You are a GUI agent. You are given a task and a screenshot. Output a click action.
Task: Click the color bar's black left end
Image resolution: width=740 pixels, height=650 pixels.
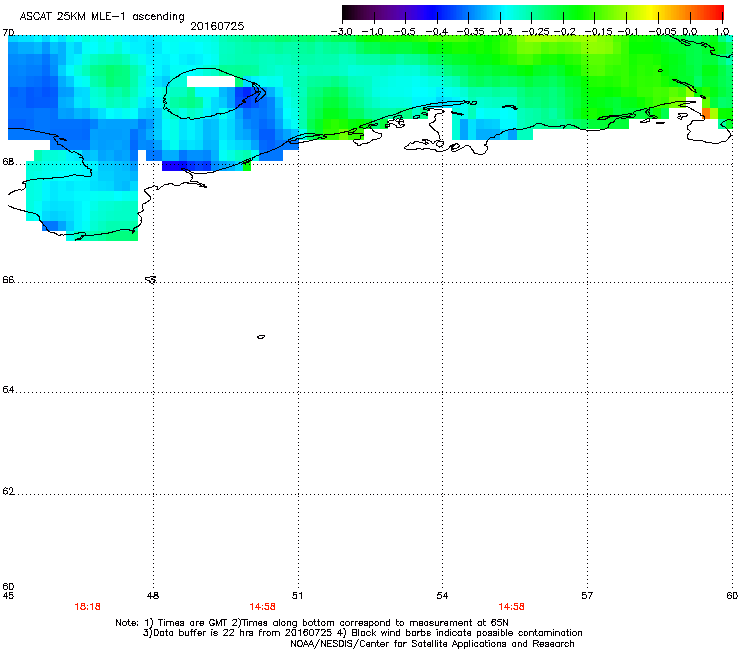348,13
